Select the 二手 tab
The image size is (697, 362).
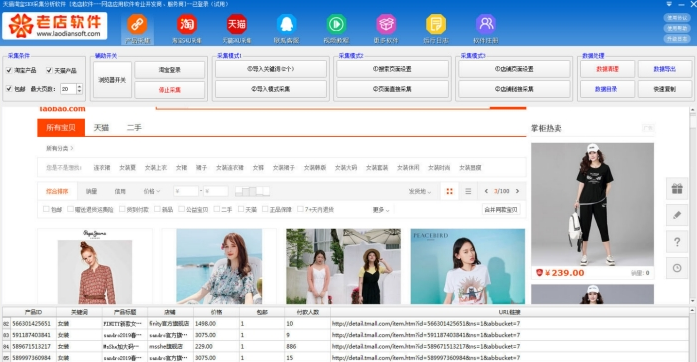[x=134, y=128]
